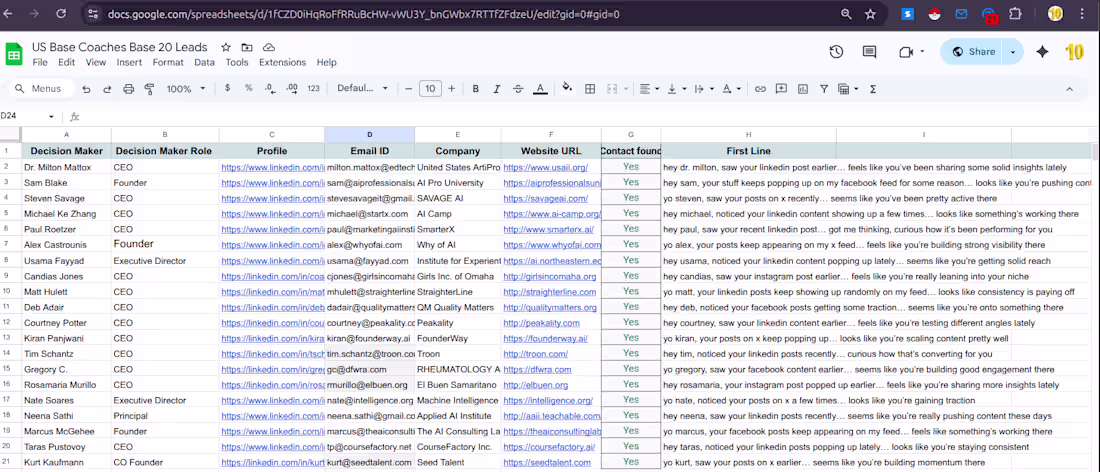
Task: Insert a comment
Action: 781,89
